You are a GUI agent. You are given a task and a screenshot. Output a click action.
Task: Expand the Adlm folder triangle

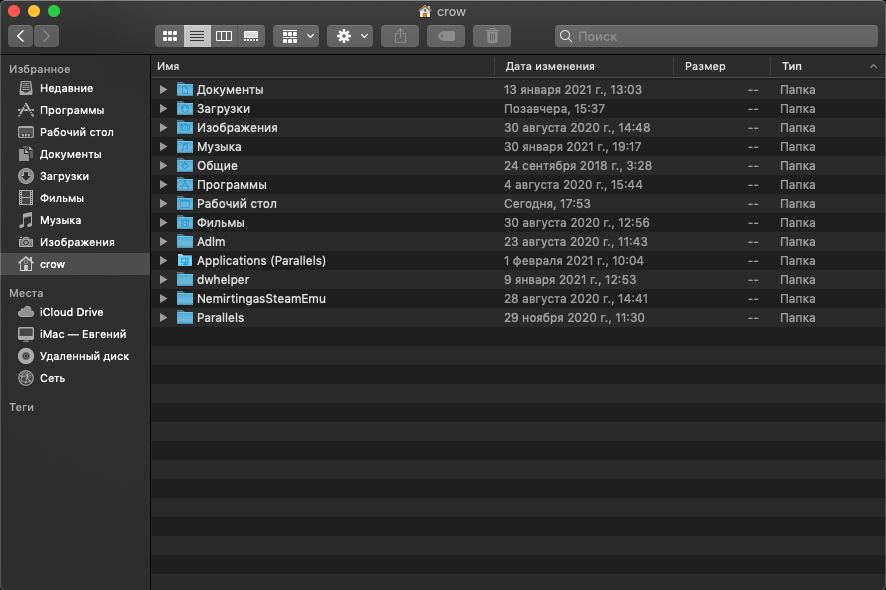163,241
